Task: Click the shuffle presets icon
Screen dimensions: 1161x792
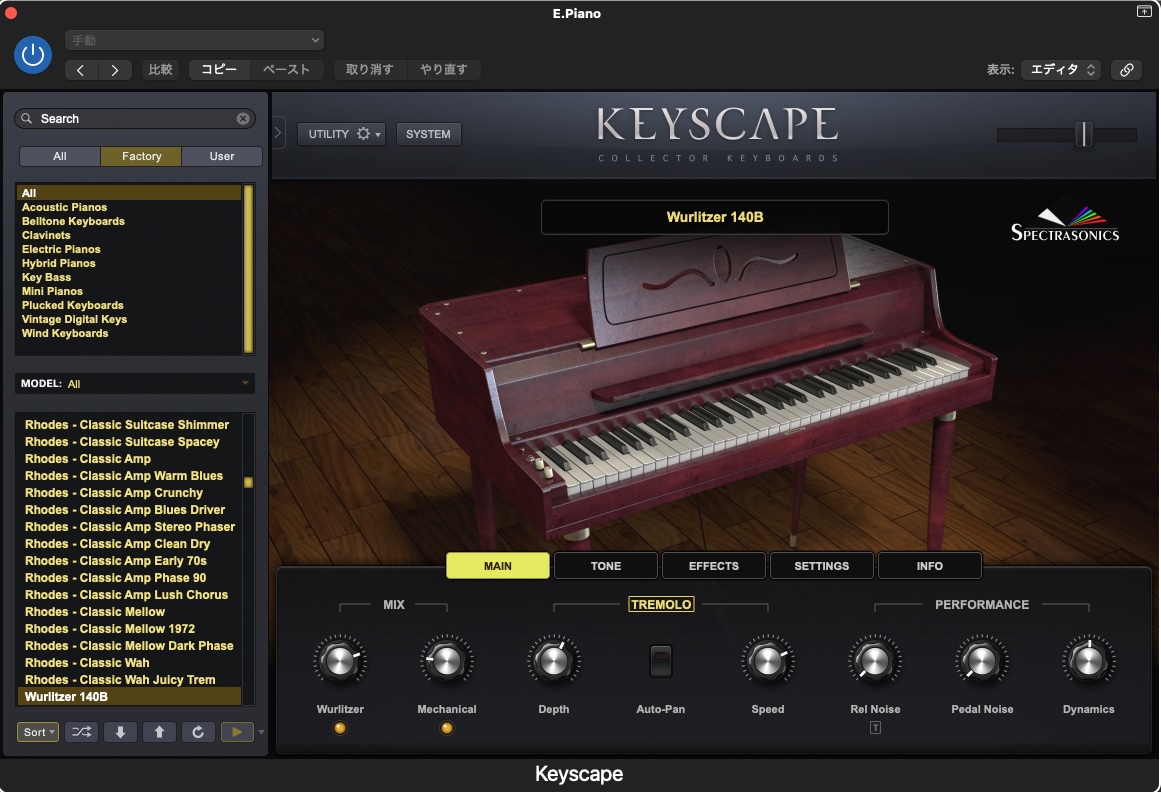Action: (x=81, y=732)
